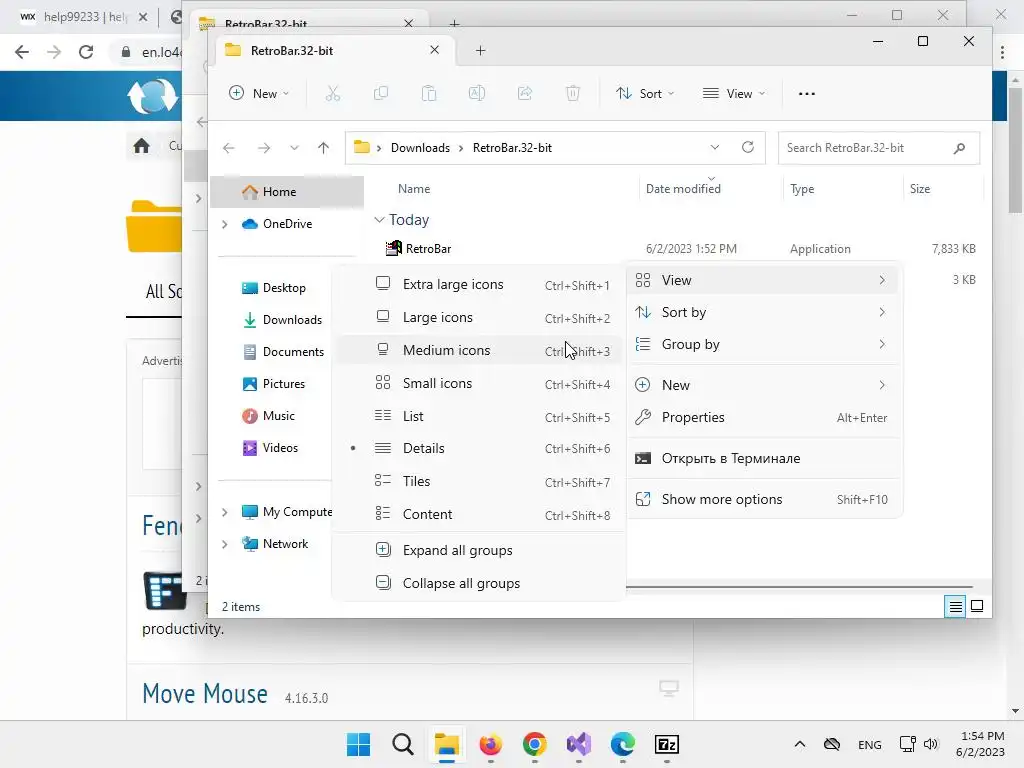The height and width of the screenshot is (768, 1024).
Task: Click File Explorer icon on taskbar
Action: click(447, 744)
